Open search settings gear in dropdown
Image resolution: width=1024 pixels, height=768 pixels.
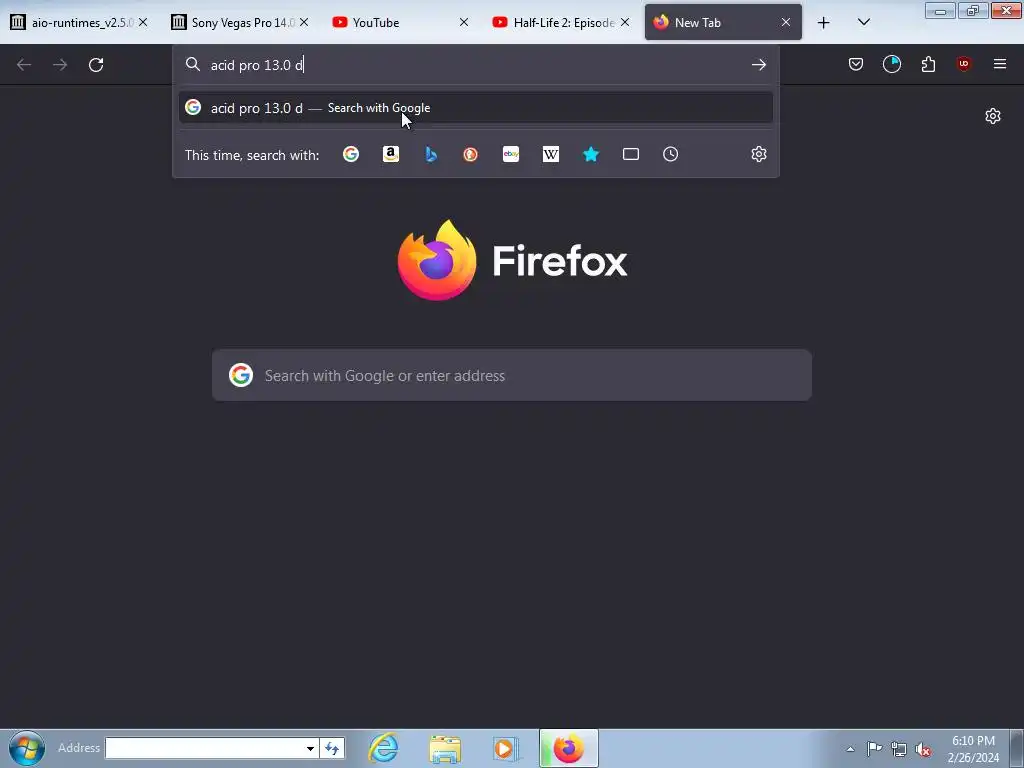point(758,154)
